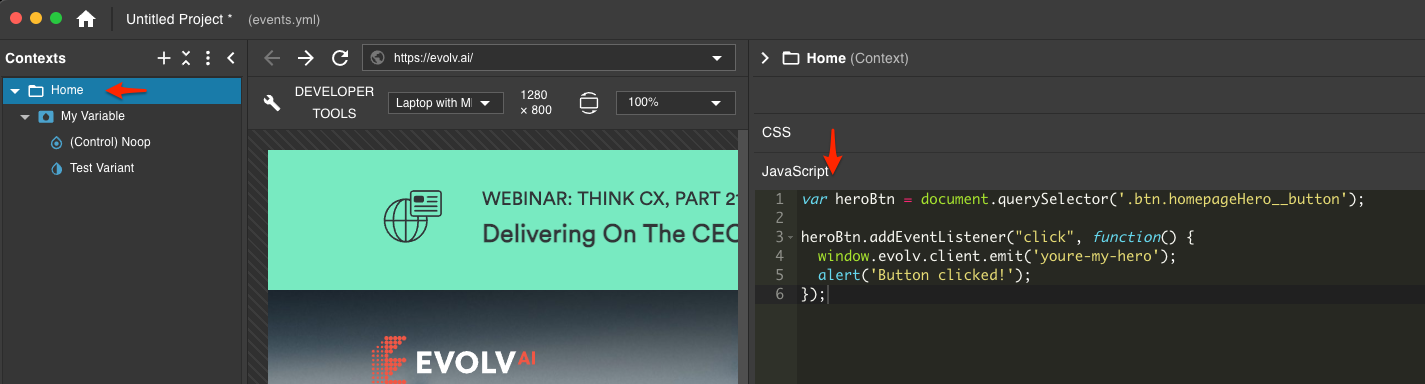Screen dimensions: 1425x384
Task: Add a new context with plus icon
Action: coord(164,58)
